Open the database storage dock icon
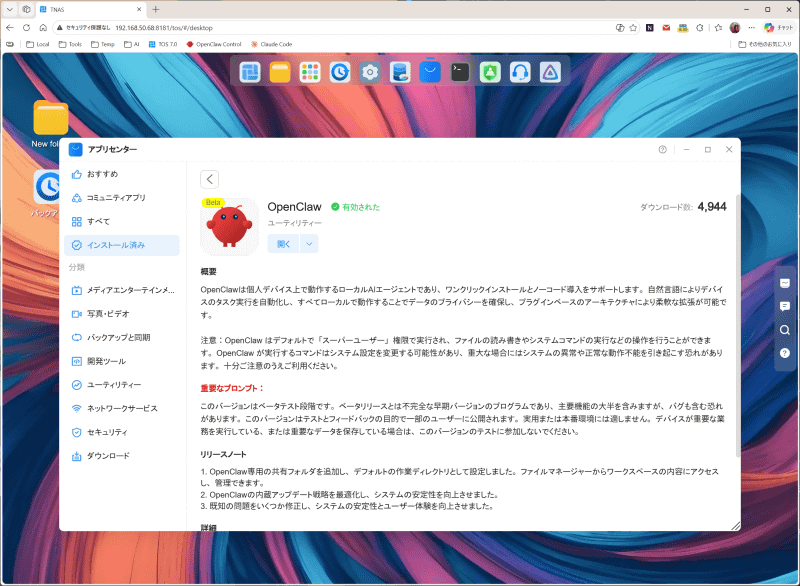This screenshot has width=800, height=586. [400, 72]
